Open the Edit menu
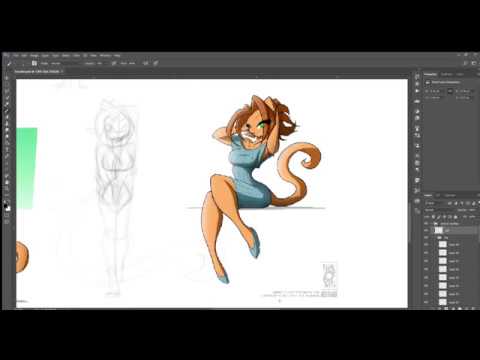Viewport: 480px width, 360px height. [x=24, y=55]
